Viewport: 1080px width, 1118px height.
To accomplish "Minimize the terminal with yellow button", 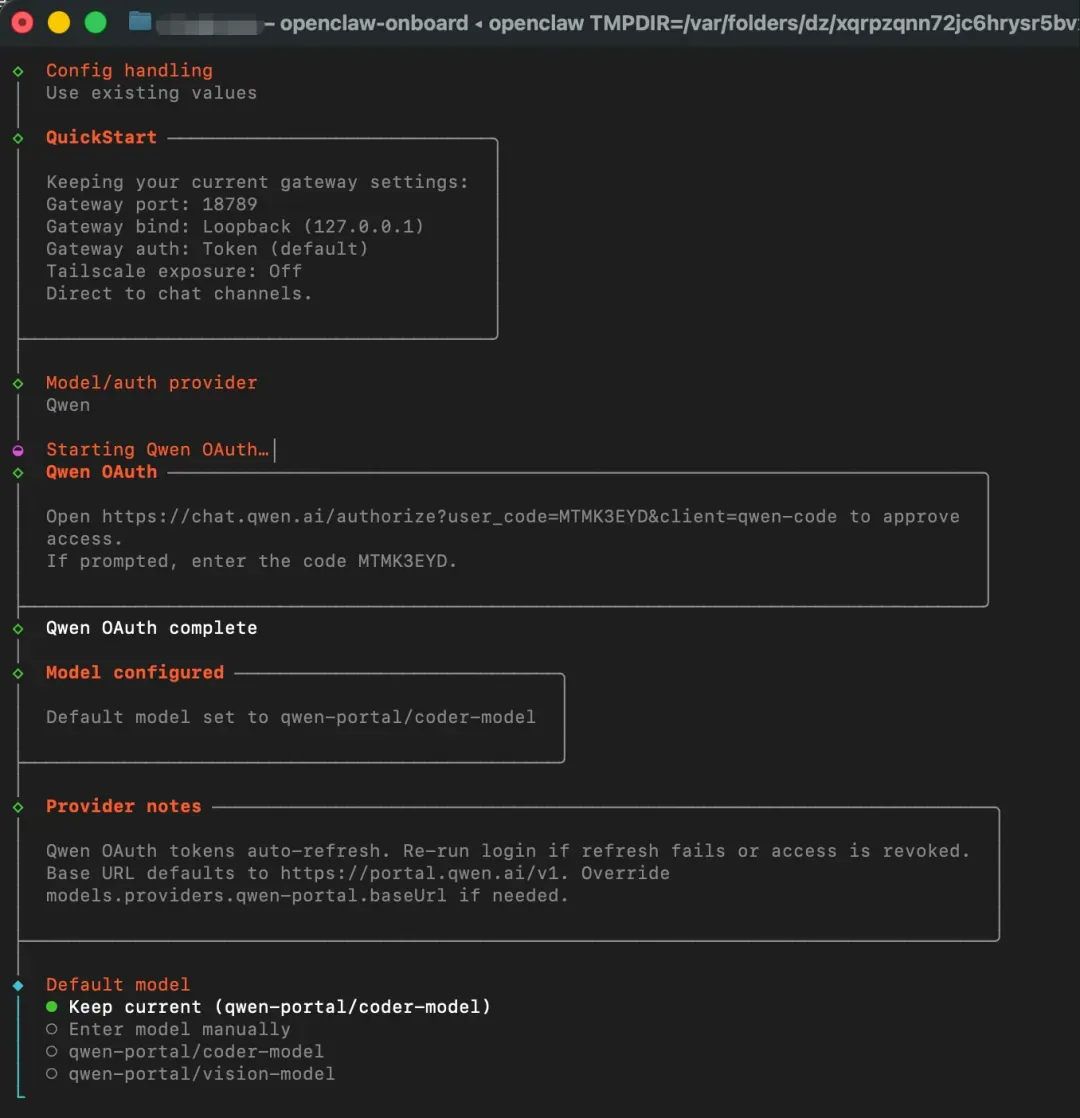I will coord(58,23).
